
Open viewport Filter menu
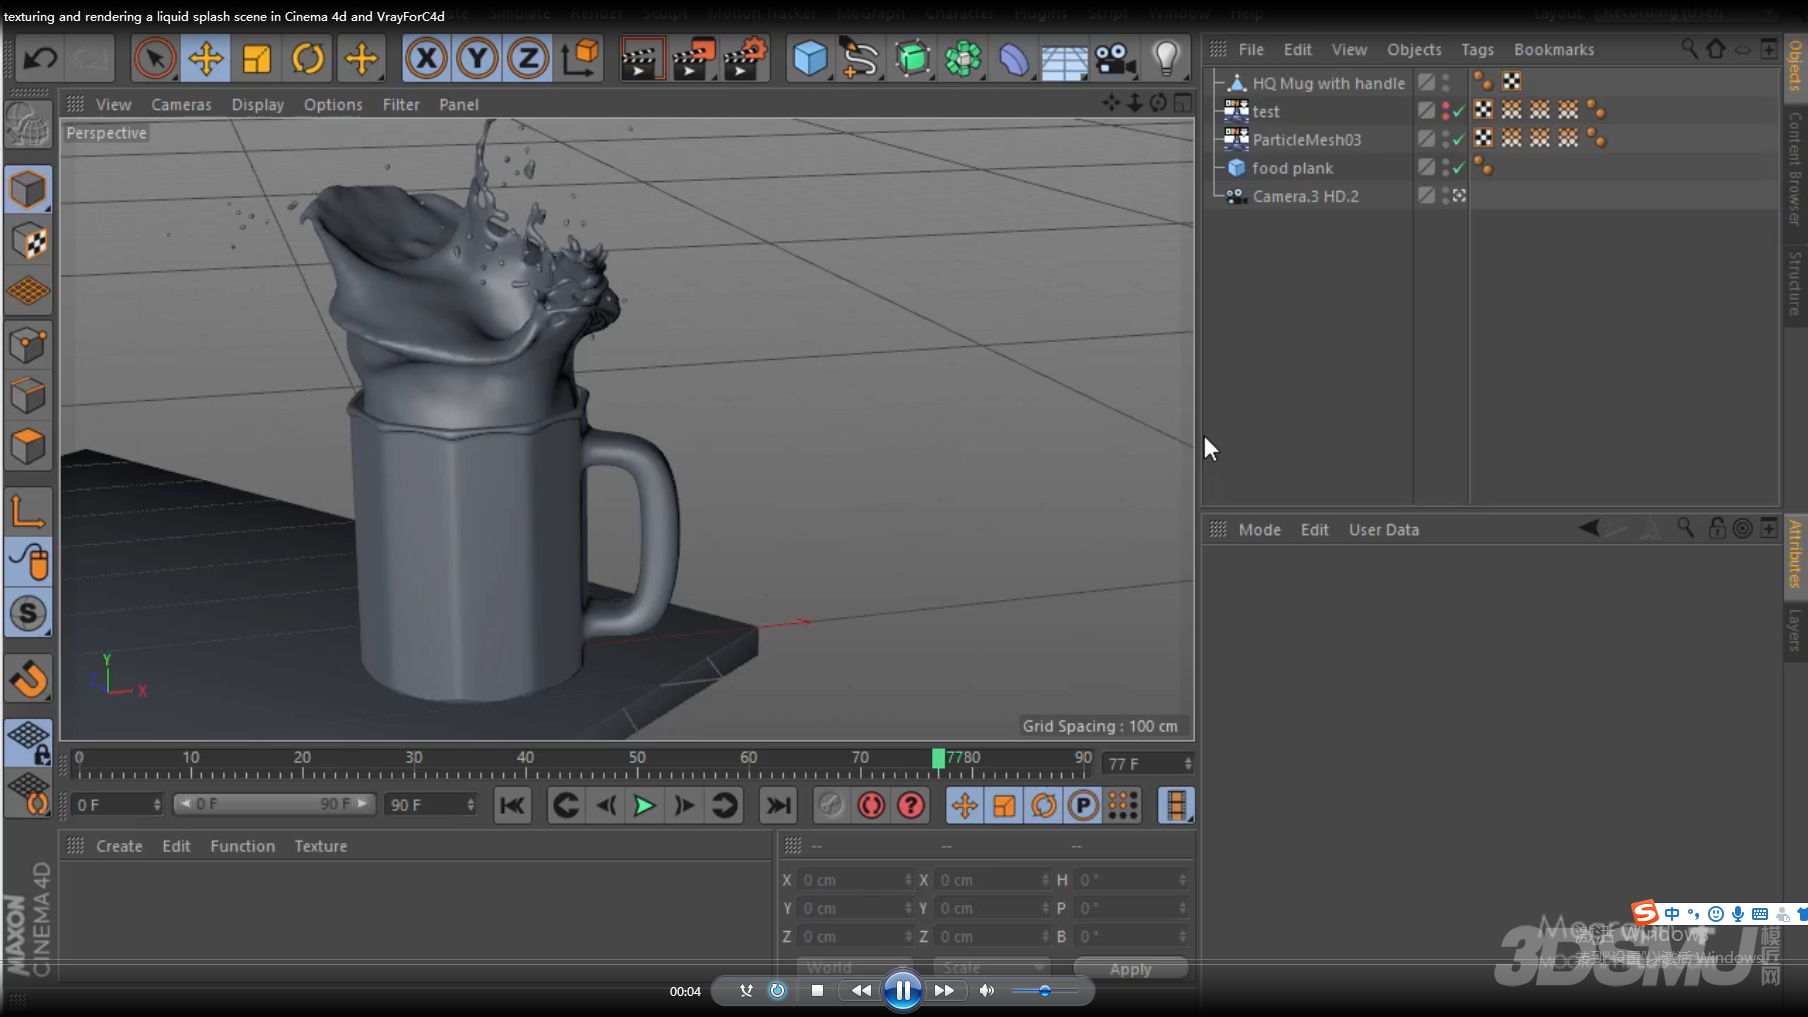[x=401, y=104]
